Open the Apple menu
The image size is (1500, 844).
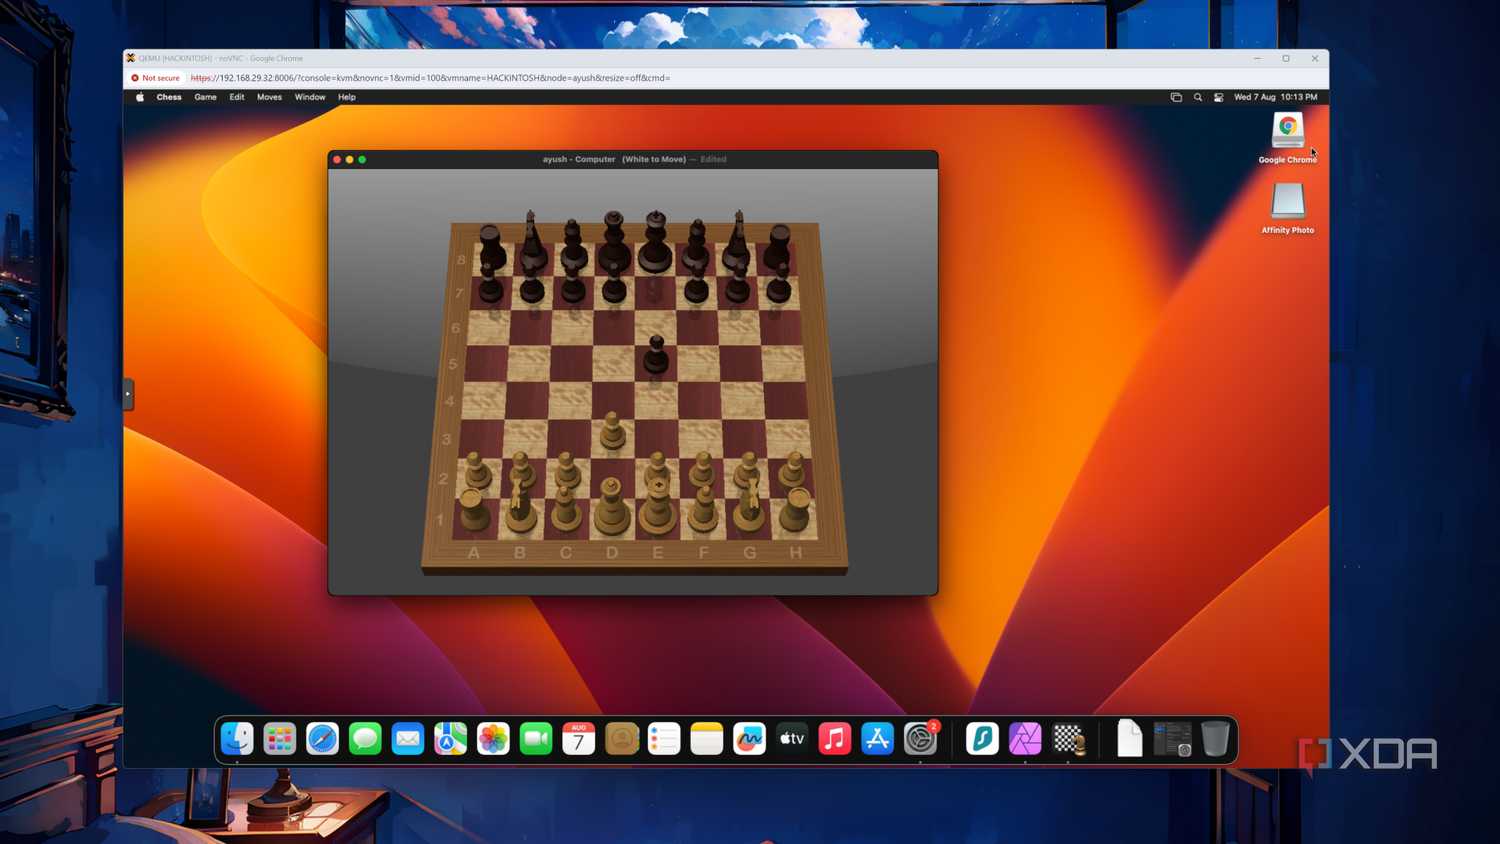click(x=140, y=97)
